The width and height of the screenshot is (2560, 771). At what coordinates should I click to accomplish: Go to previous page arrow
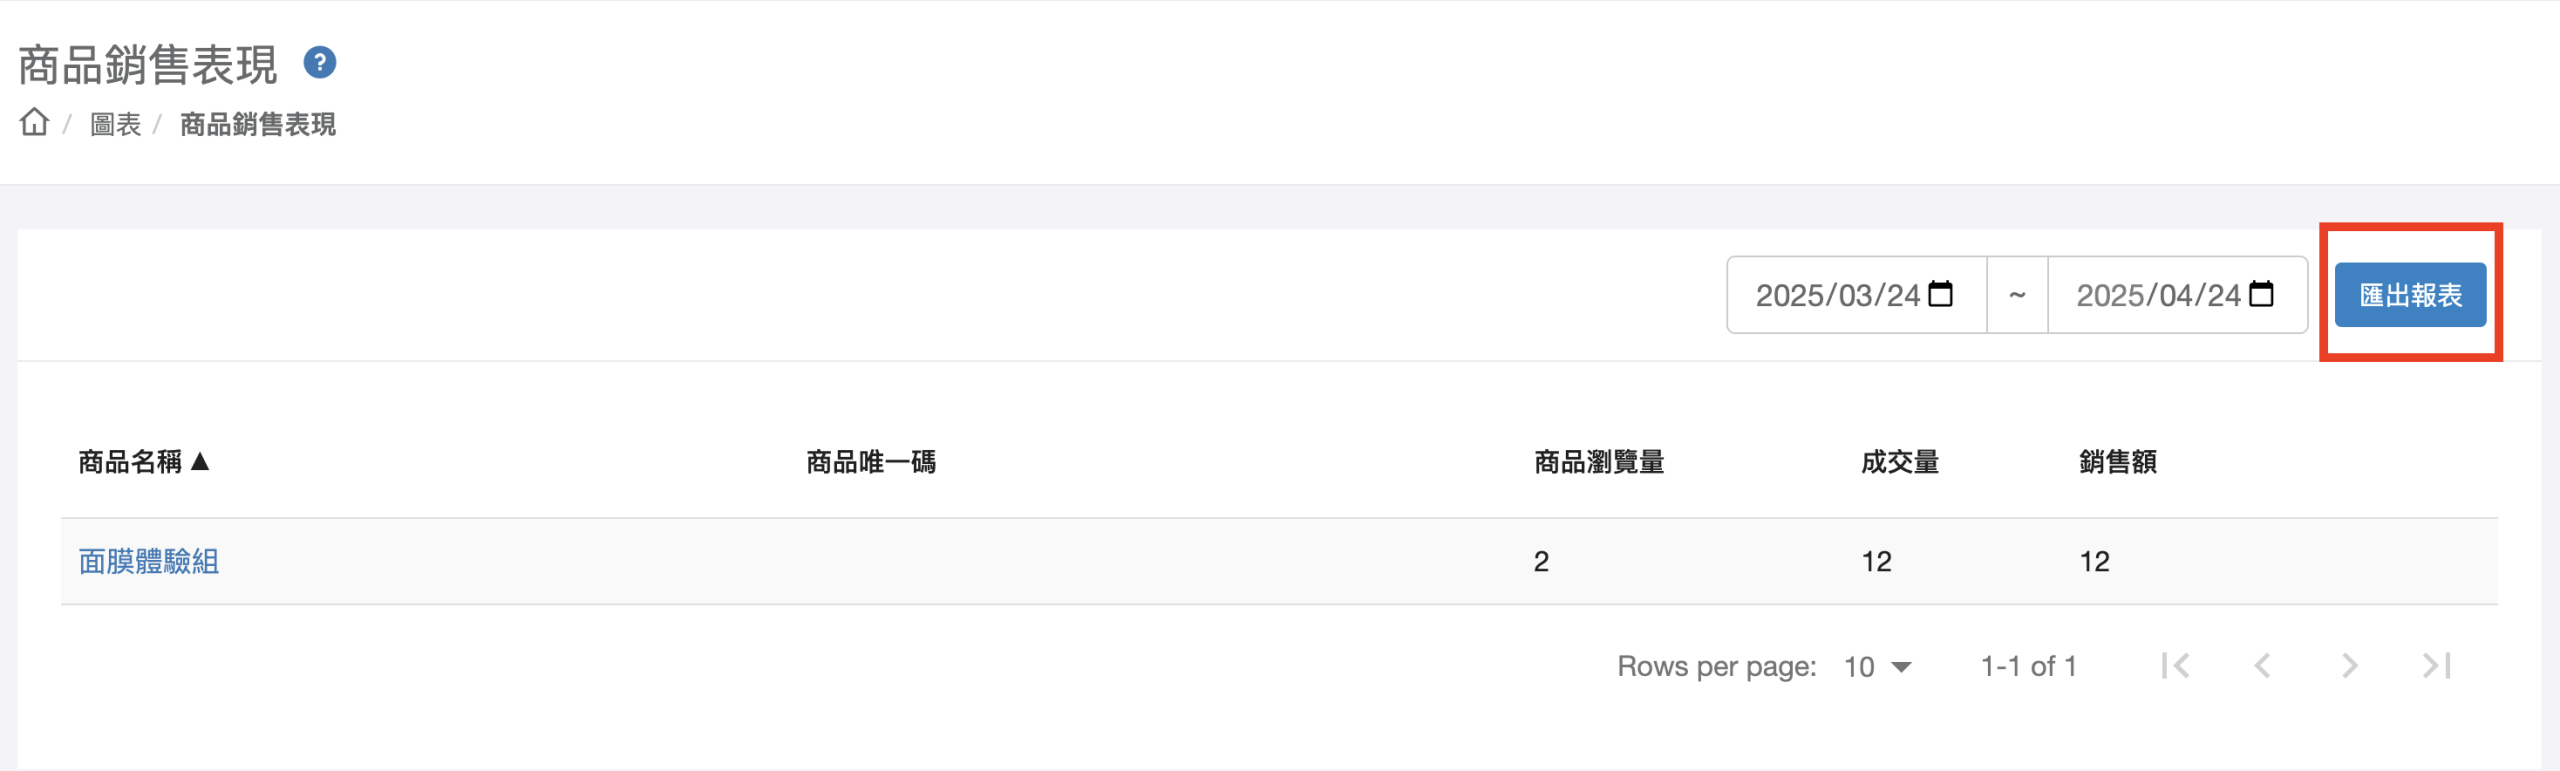point(2262,666)
